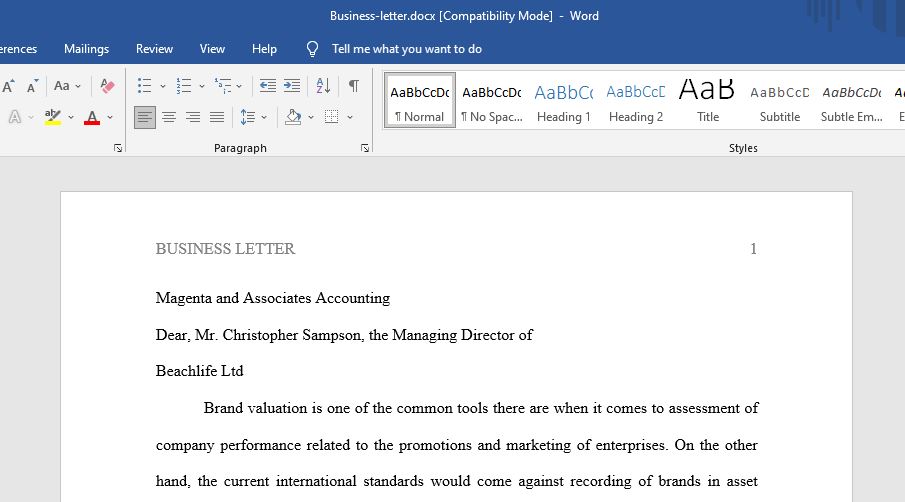
Task: Click the Text Effects outlined A icon
Action: pos(15,117)
